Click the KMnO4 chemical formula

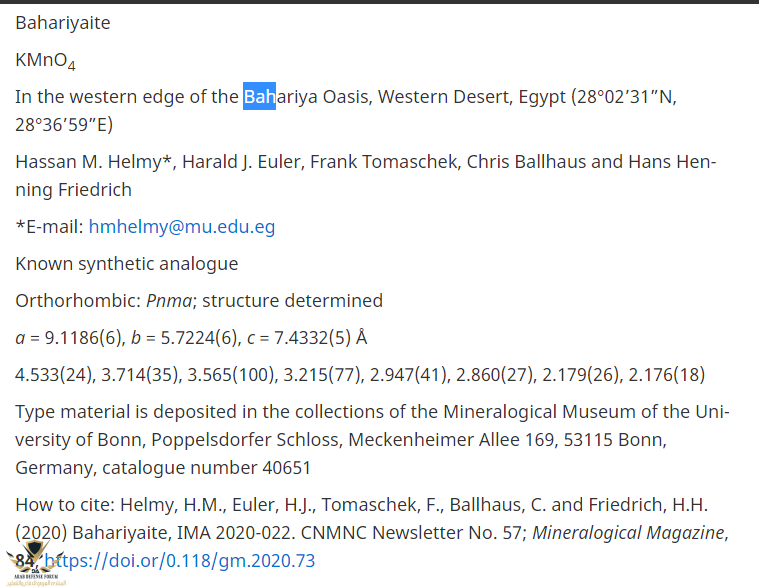click(46, 61)
